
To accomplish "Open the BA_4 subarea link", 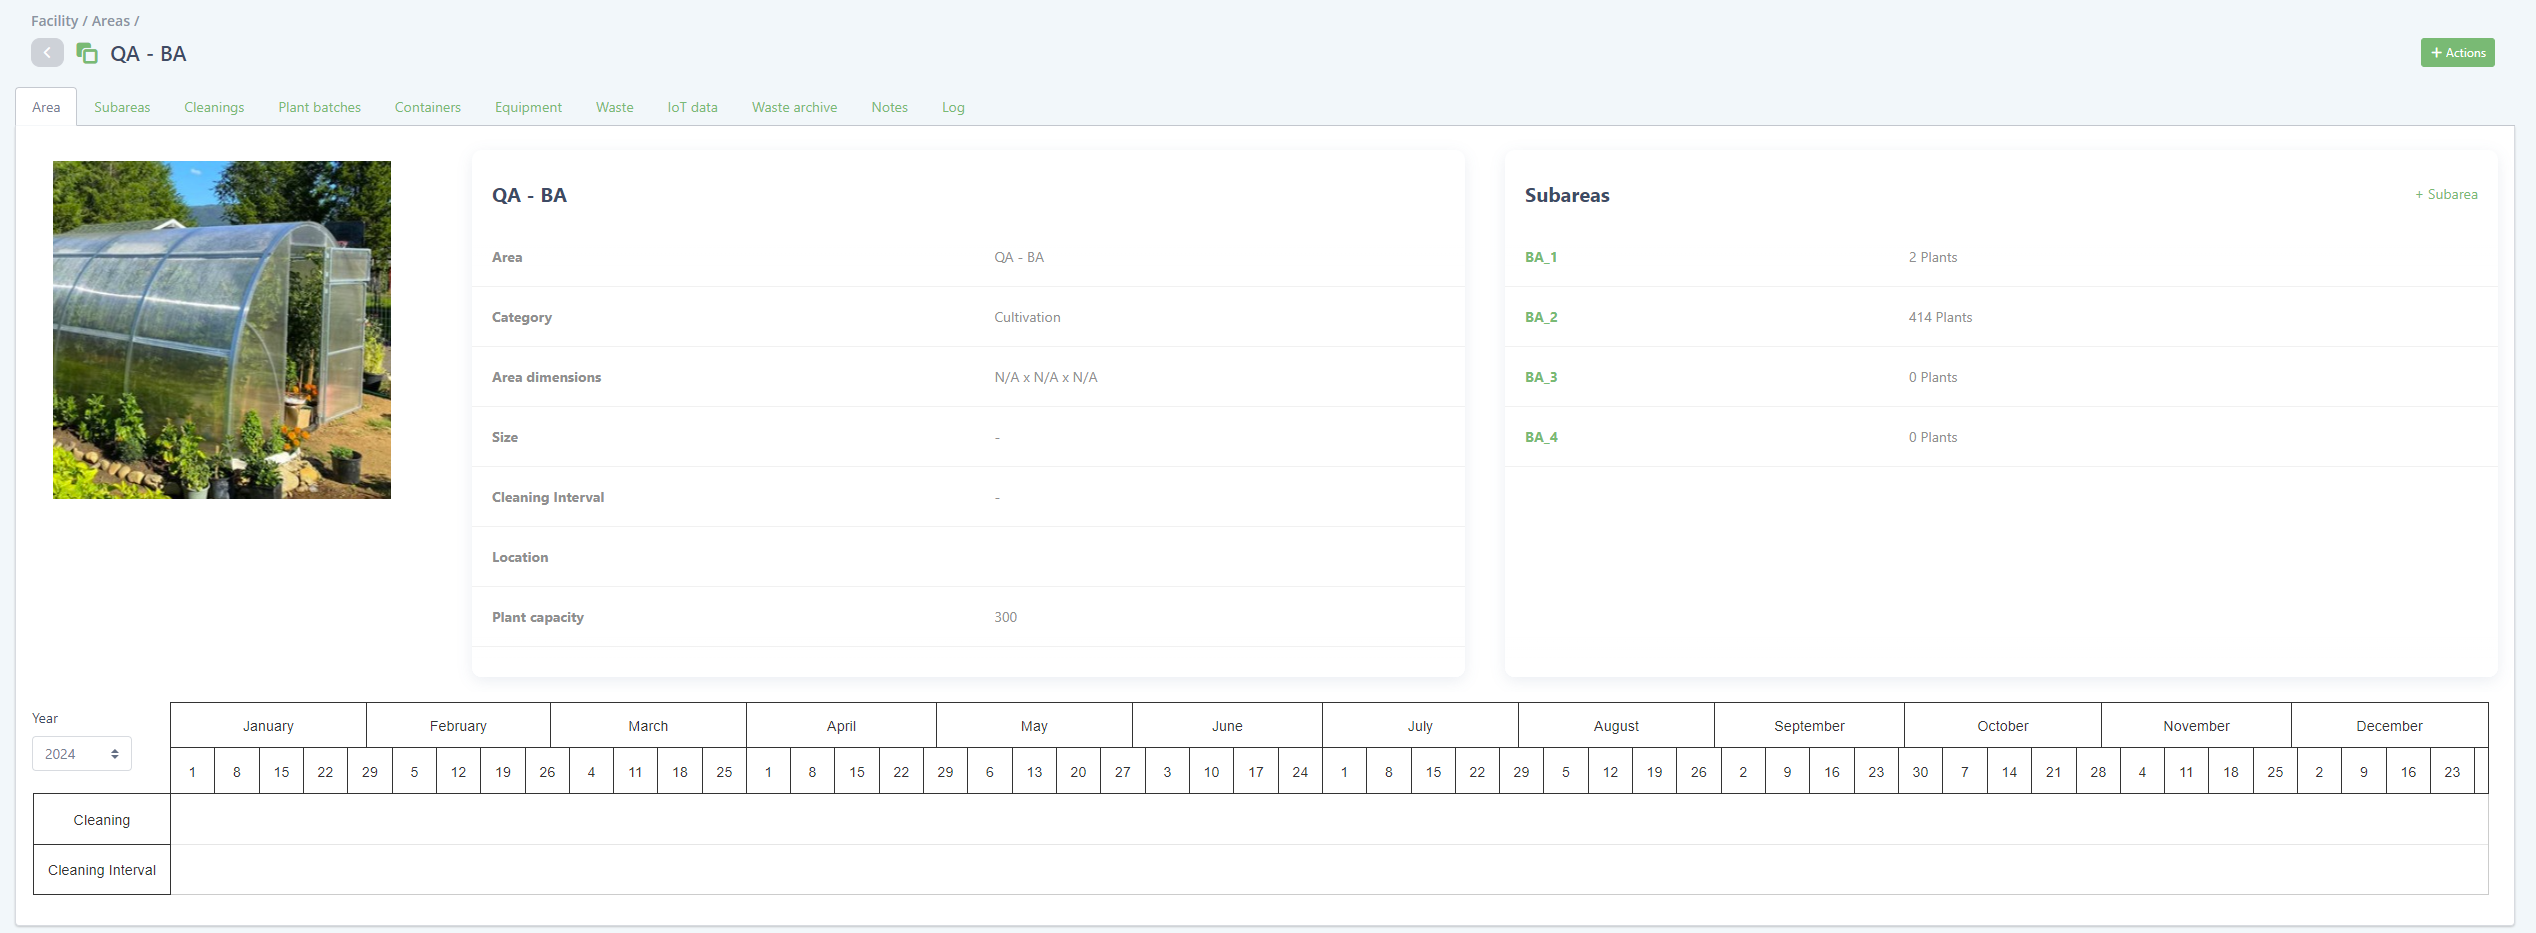I will [1540, 437].
